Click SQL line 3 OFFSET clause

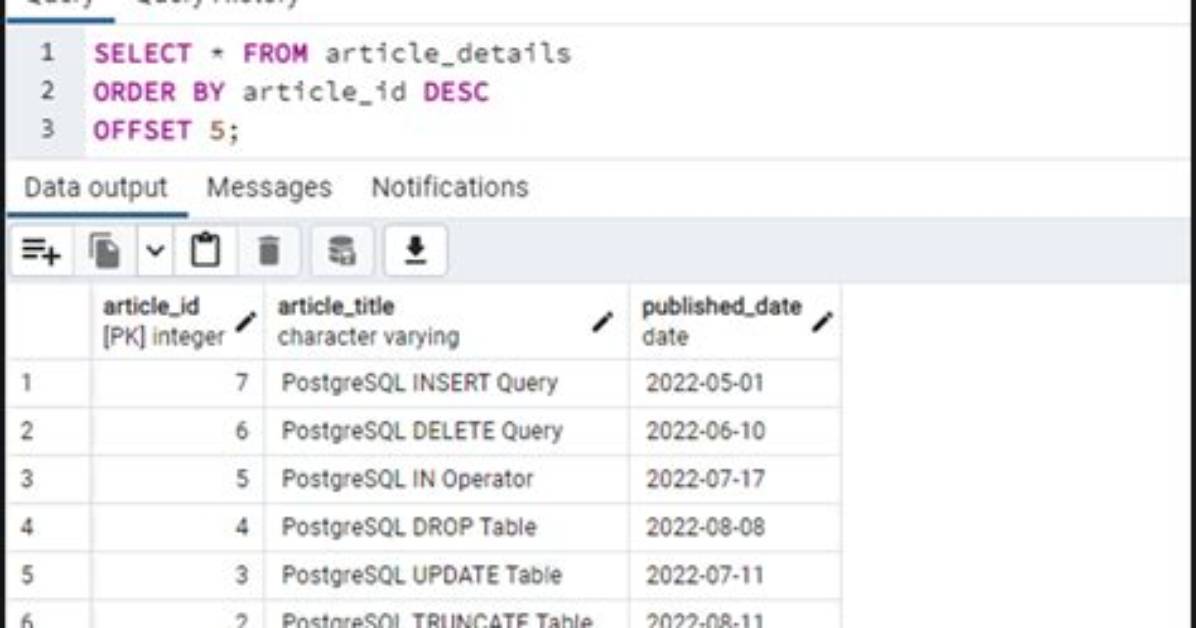point(166,130)
